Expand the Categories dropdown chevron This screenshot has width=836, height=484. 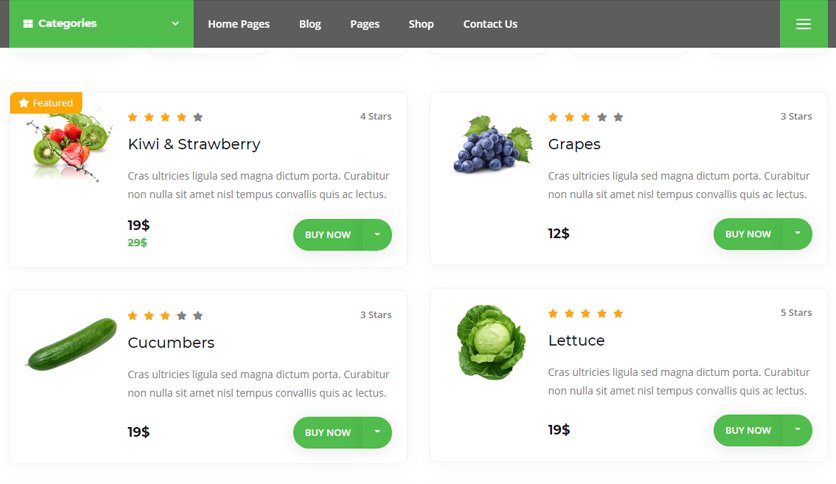[175, 23]
